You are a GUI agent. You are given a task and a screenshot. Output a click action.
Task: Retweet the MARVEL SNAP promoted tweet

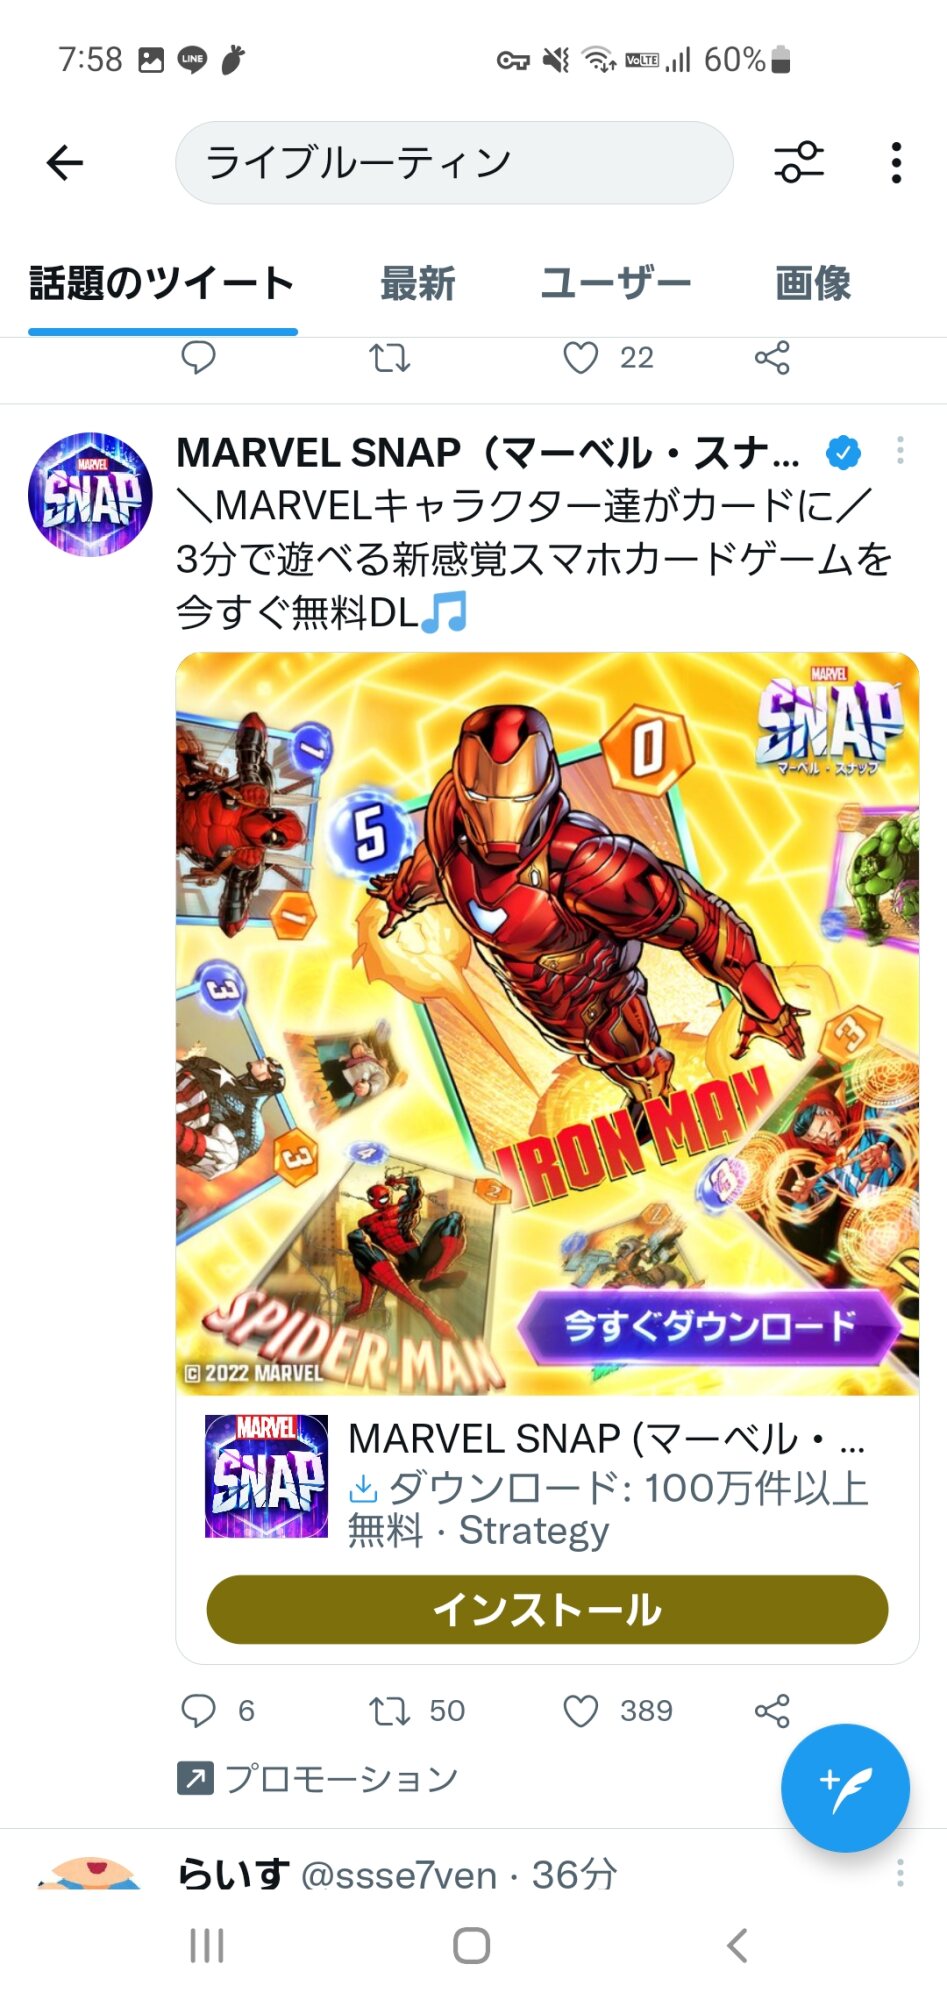(x=389, y=1710)
